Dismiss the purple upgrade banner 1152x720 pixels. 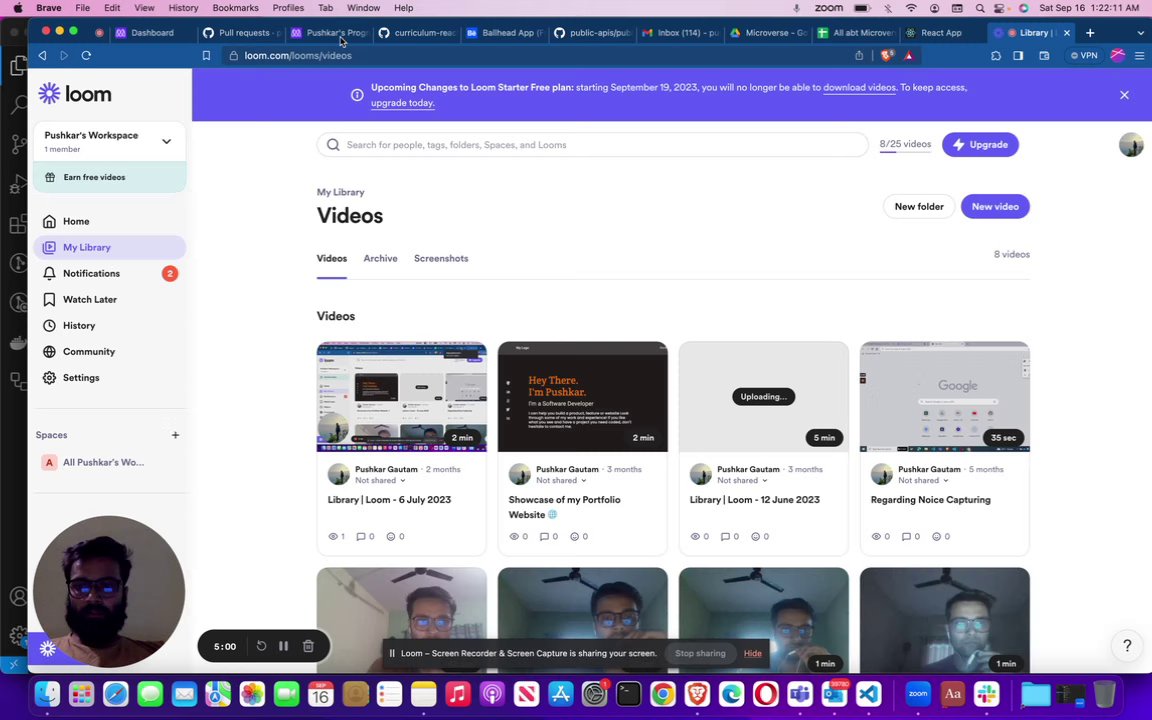[1124, 95]
